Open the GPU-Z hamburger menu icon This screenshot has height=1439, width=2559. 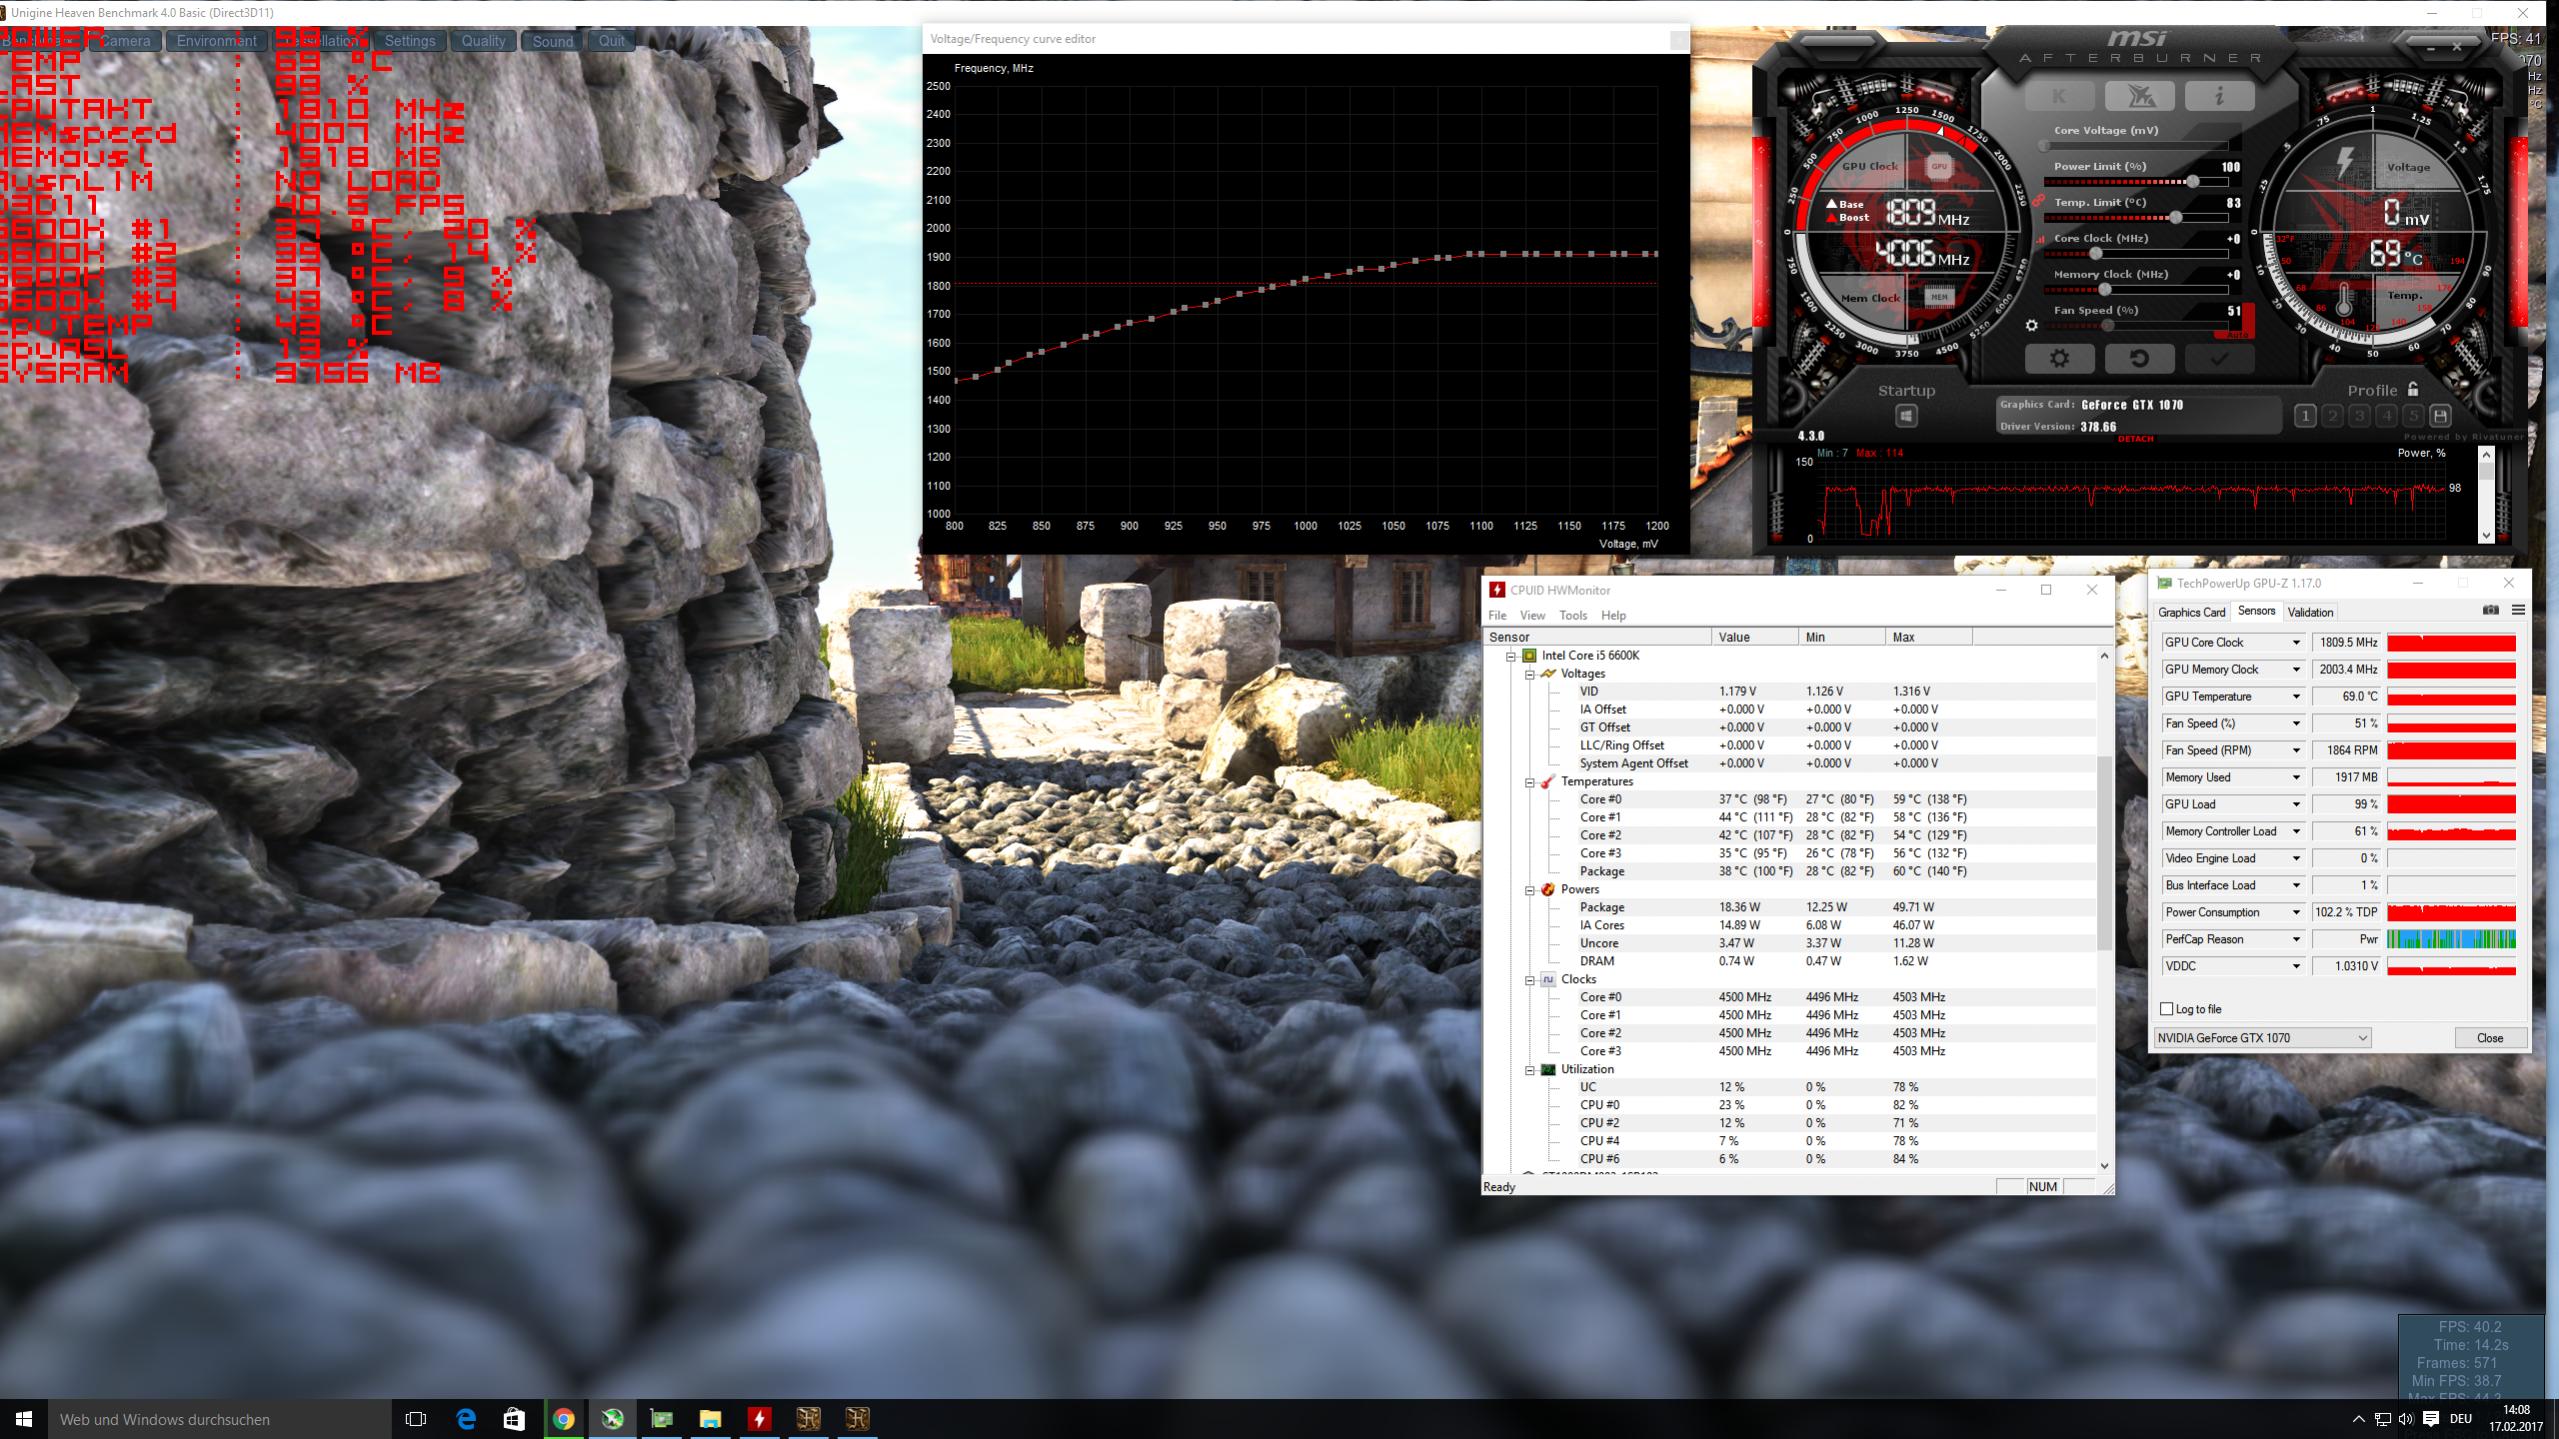point(2518,610)
